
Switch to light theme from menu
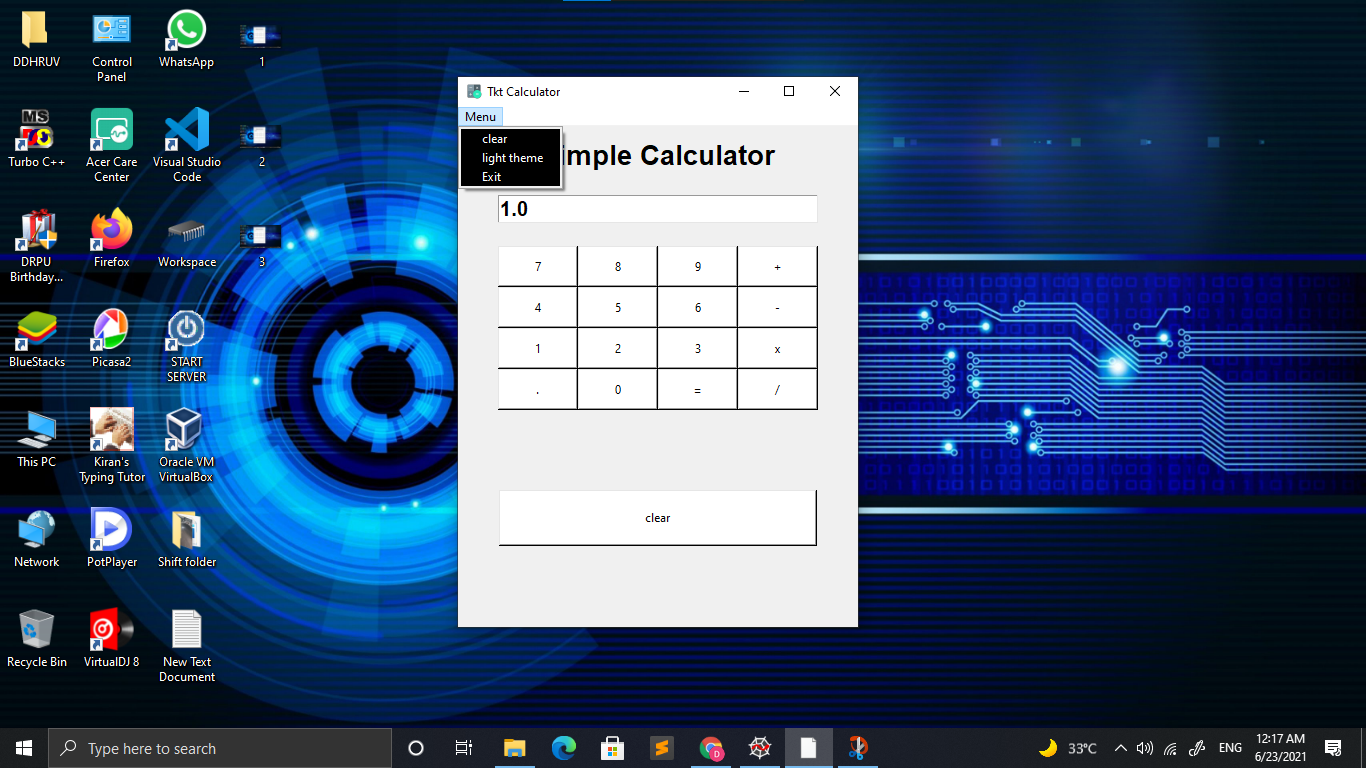pos(511,158)
